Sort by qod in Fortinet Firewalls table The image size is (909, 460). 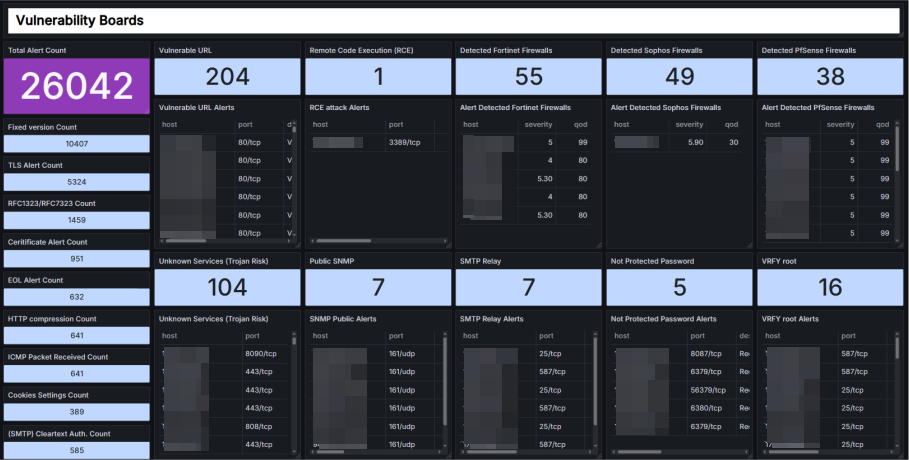coord(580,125)
